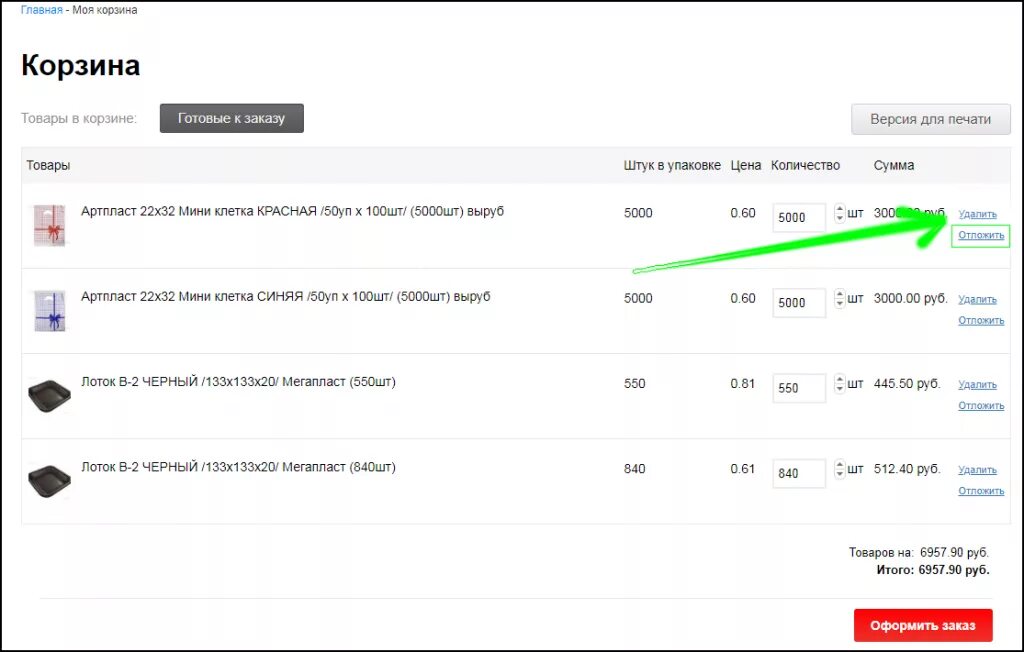Click quantity stepper for 840шт tray
This screenshot has width=1024, height=652.
[x=839, y=470]
